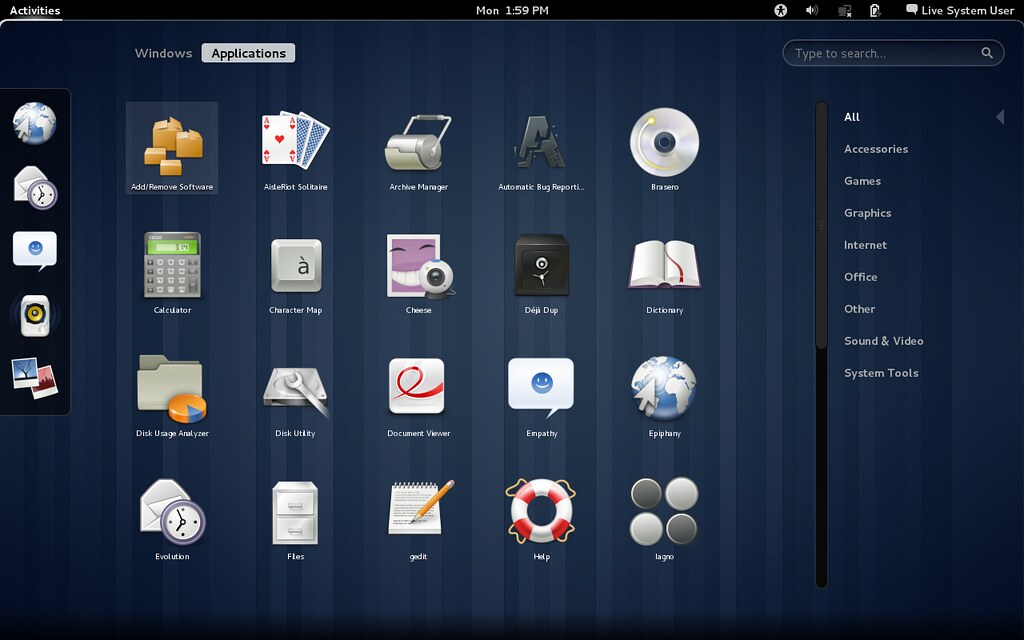The height and width of the screenshot is (640, 1024).
Task: Open the Live System User menu
Action: (x=960, y=10)
